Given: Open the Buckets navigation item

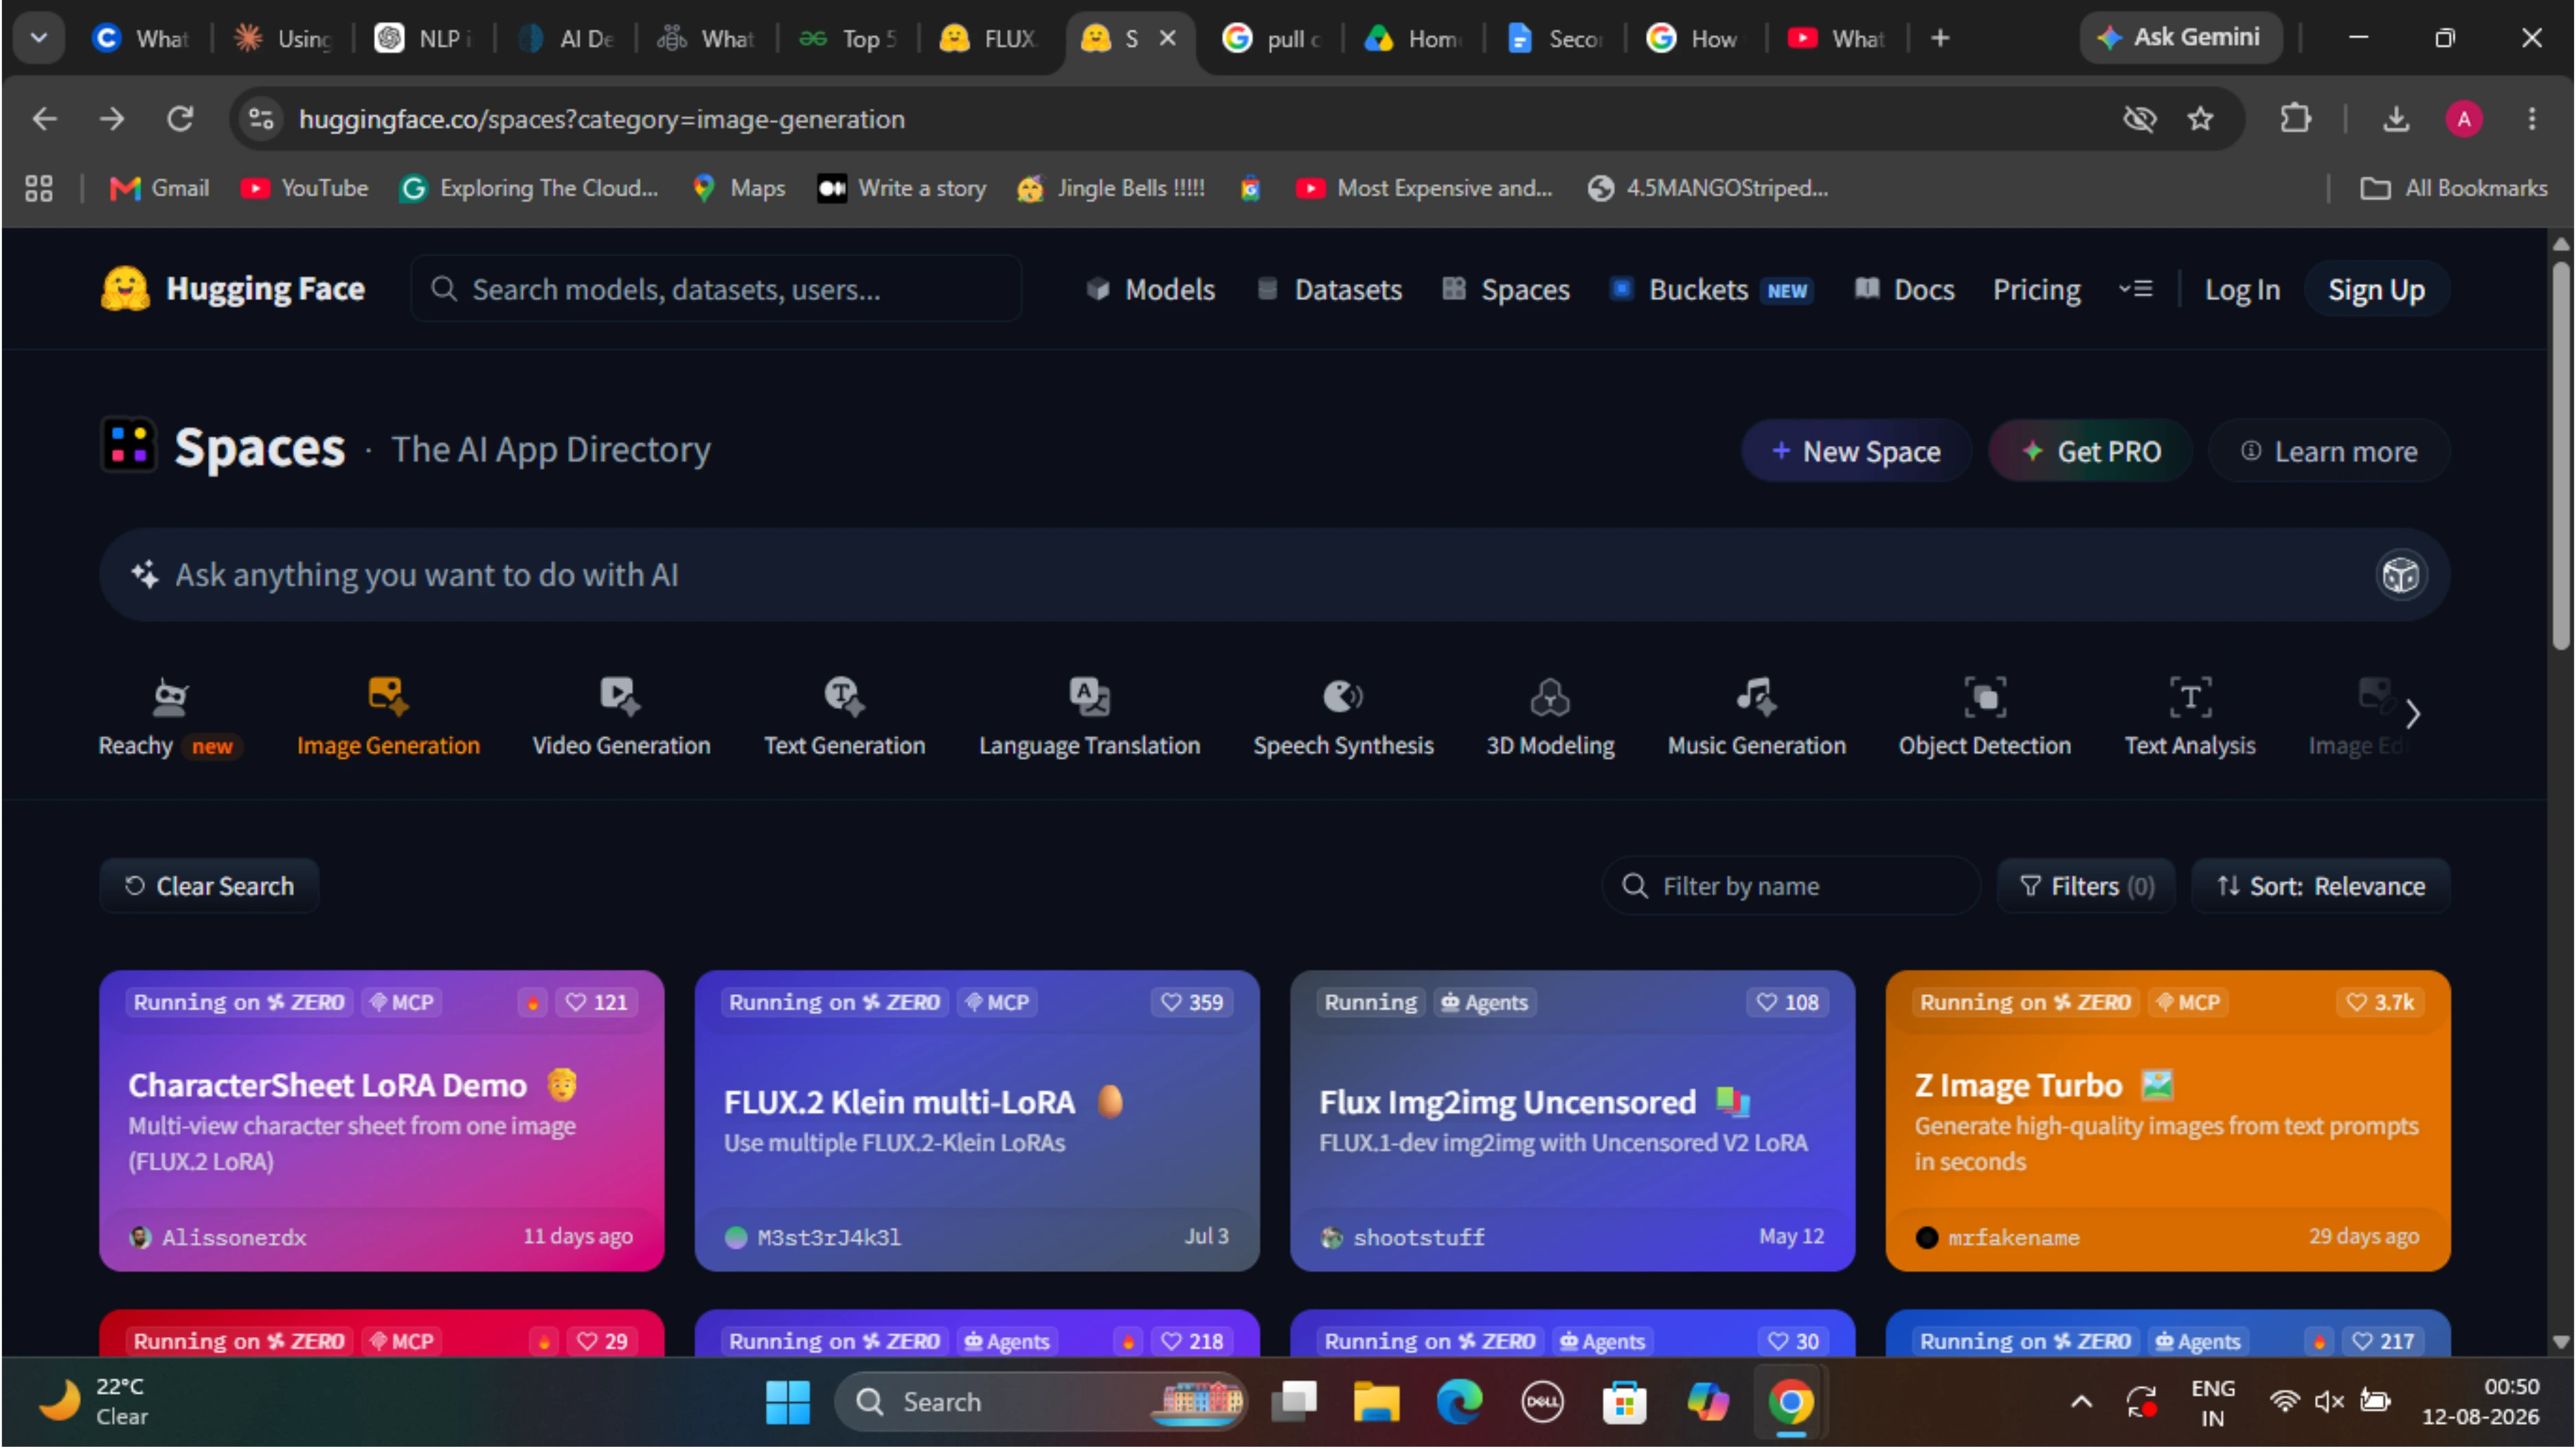Looking at the screenshot, I should (1711, 290).
